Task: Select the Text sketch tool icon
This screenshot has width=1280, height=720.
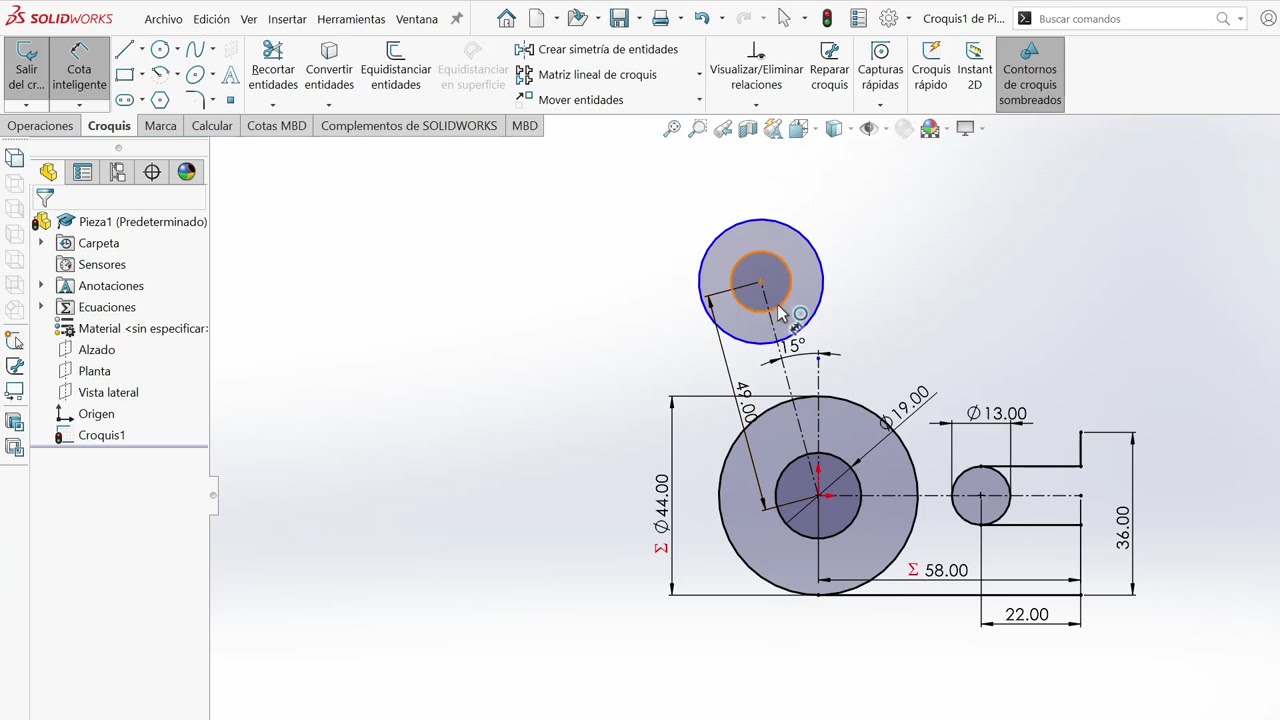Action: click(x=230, y=74)
